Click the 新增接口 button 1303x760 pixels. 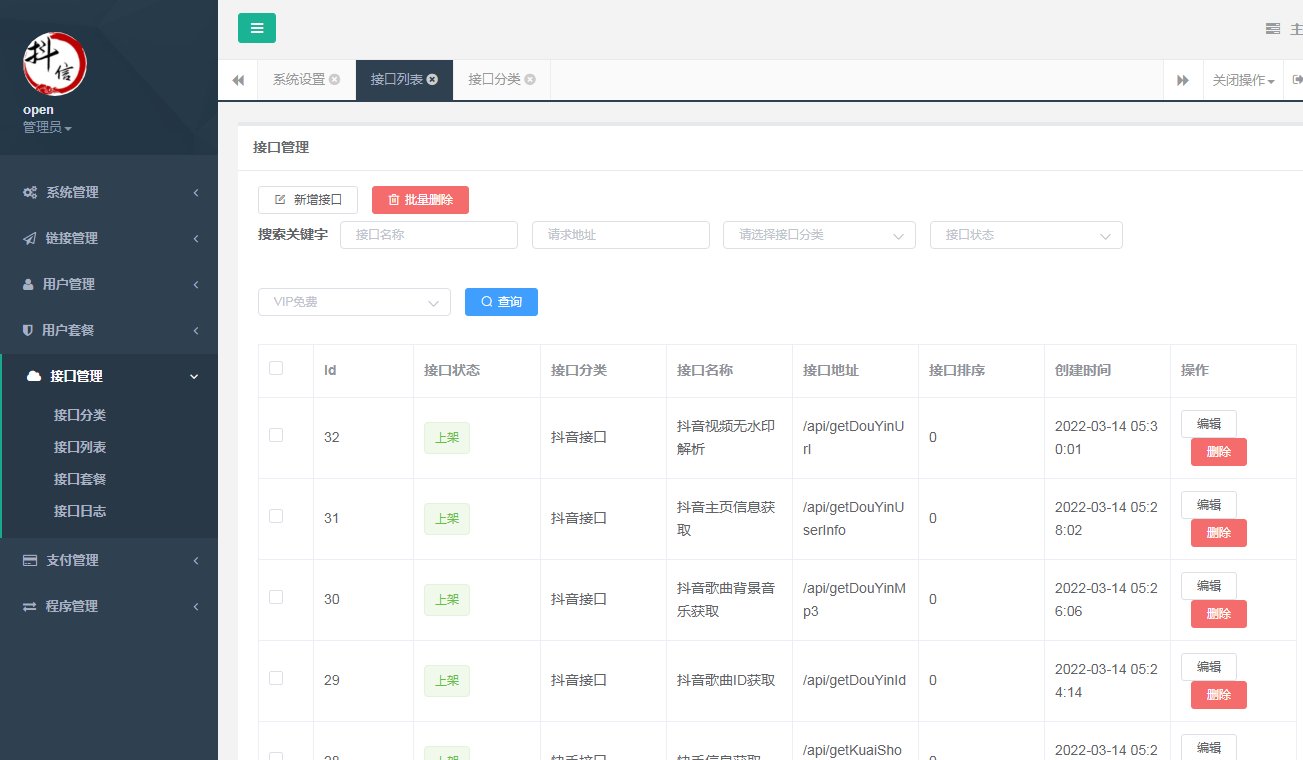(x=308, y=200)
